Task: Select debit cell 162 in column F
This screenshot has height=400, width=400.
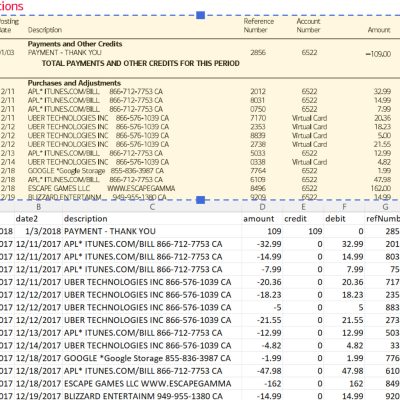Action: (344, 383)
